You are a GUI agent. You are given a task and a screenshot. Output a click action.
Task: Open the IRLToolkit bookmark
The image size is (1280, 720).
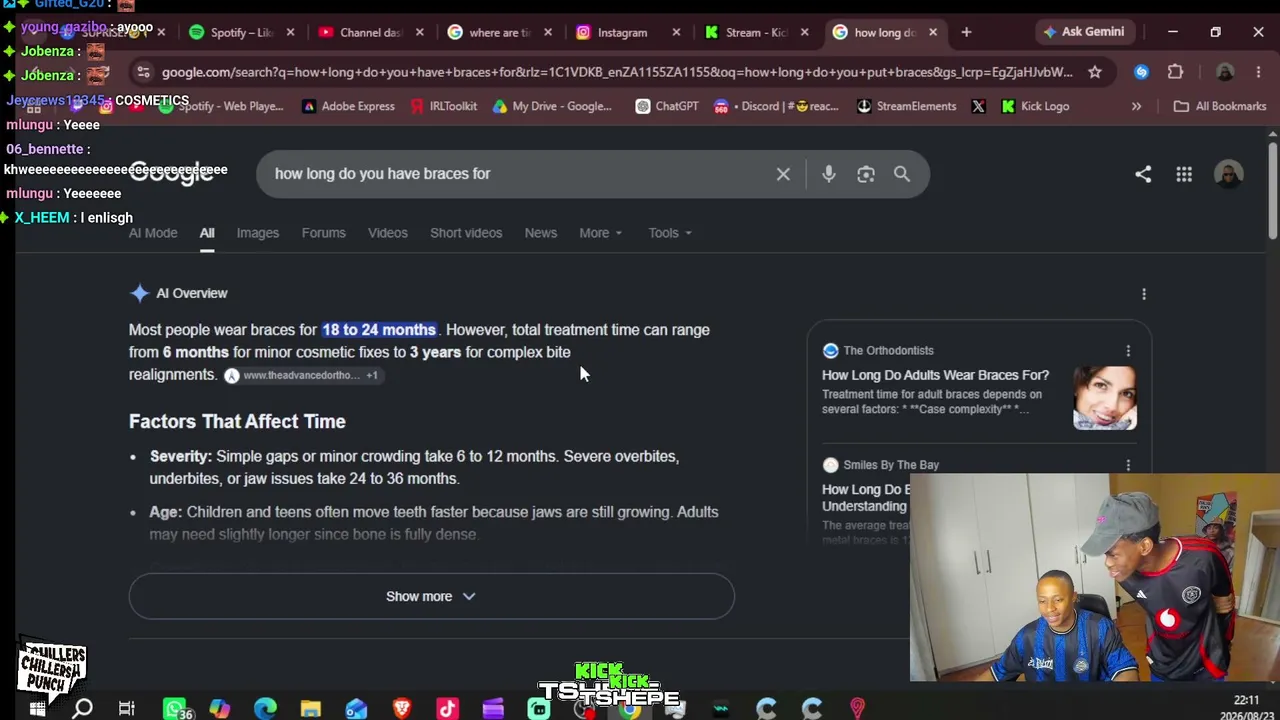click(443, 106)
